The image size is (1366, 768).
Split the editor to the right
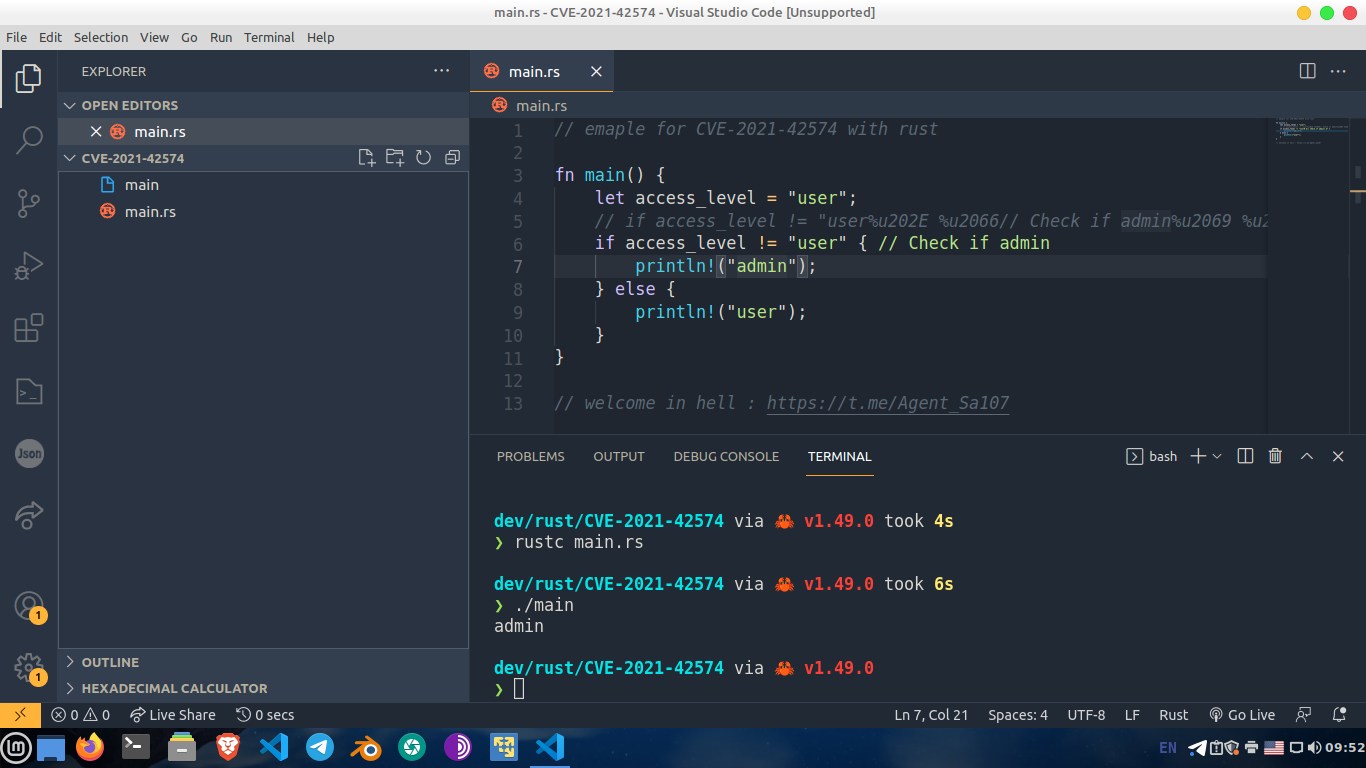tap(1307, 71)
